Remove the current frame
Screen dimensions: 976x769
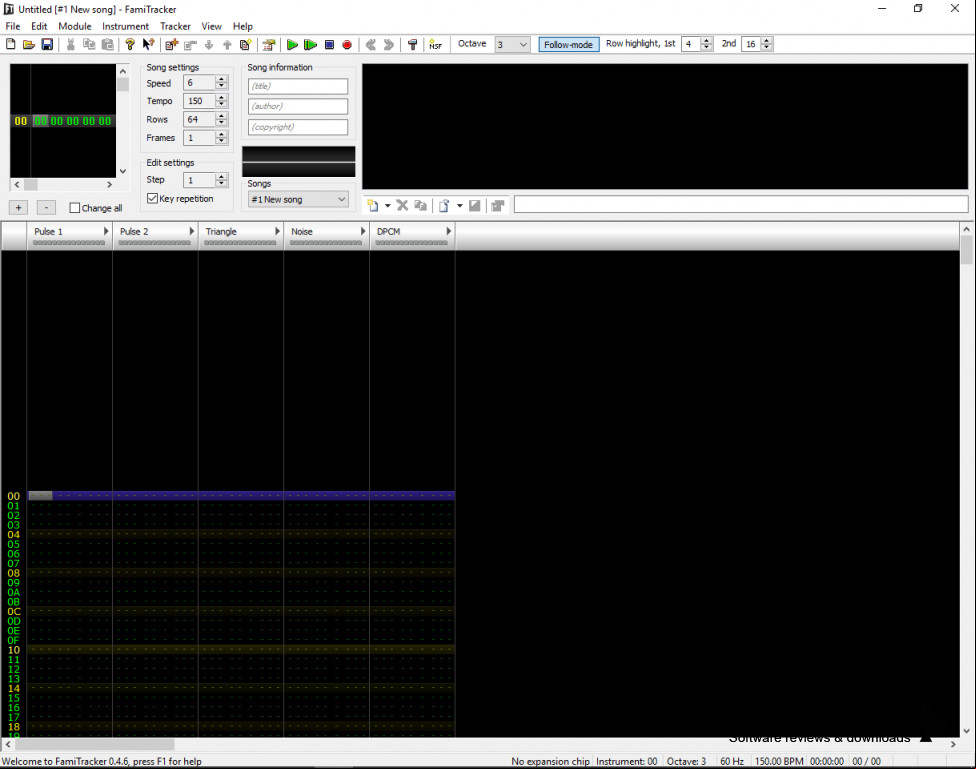(190, 44)
